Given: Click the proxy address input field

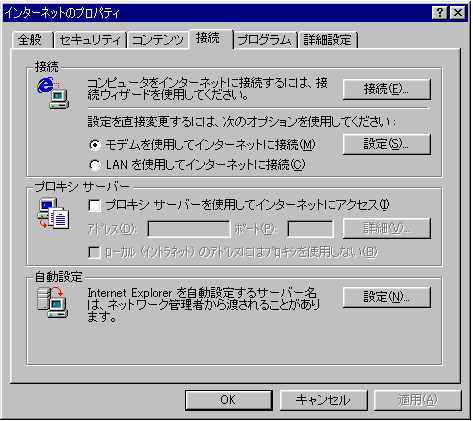Looking at the screenshot, I should [189, 229].
